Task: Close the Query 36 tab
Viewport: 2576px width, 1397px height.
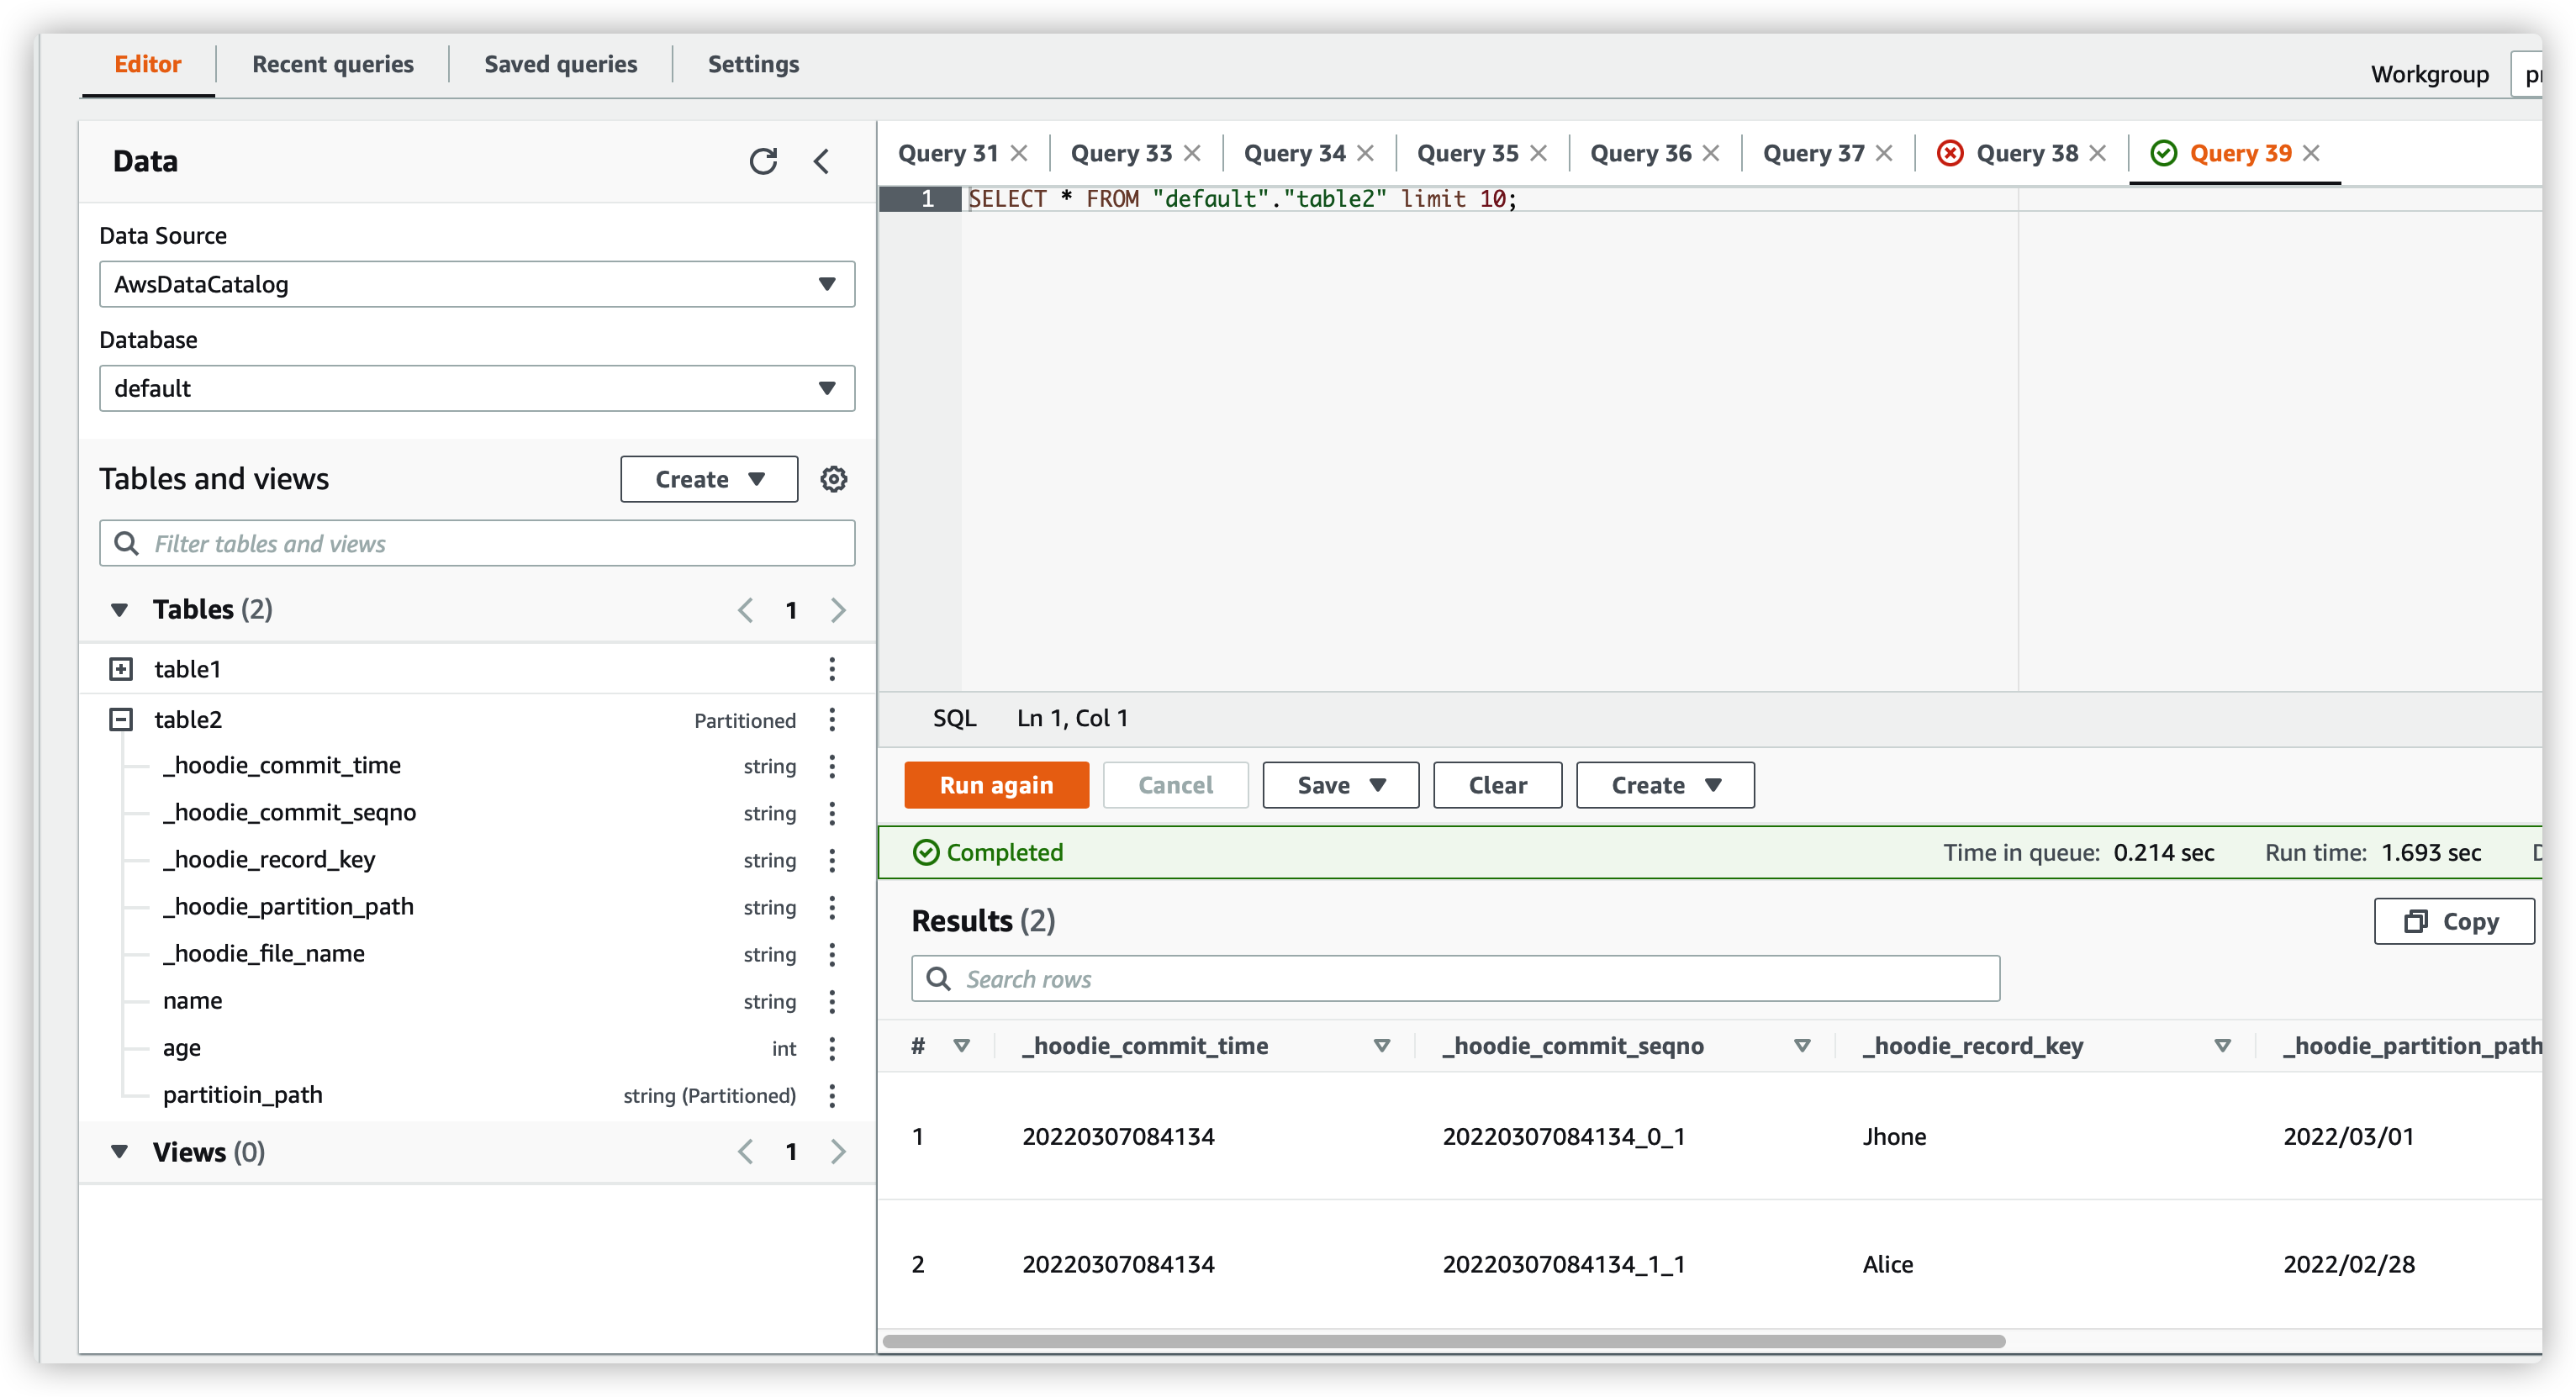Action: pos(1711,153)
